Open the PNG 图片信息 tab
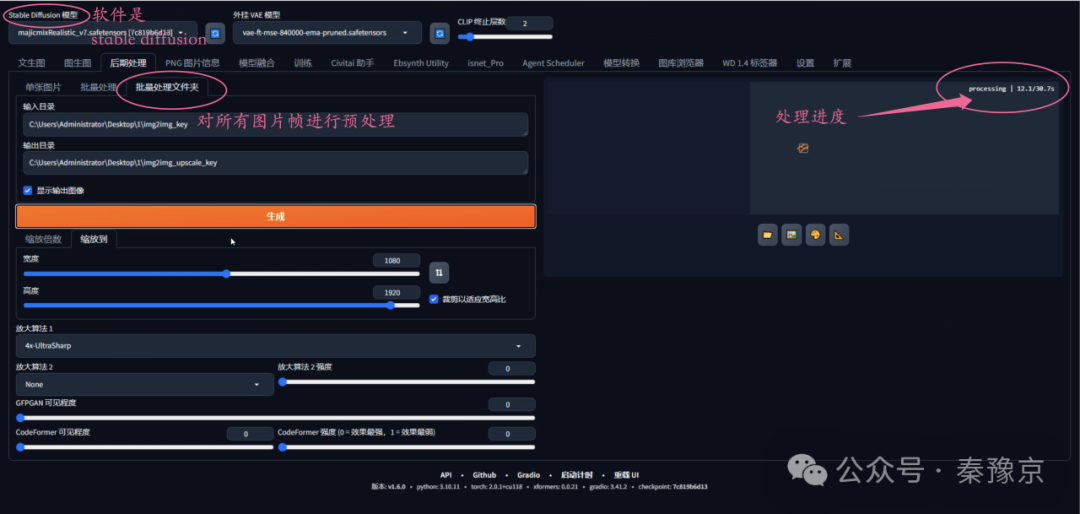The height and width of the screenshot is (514, 1080). tap(193, 63)
